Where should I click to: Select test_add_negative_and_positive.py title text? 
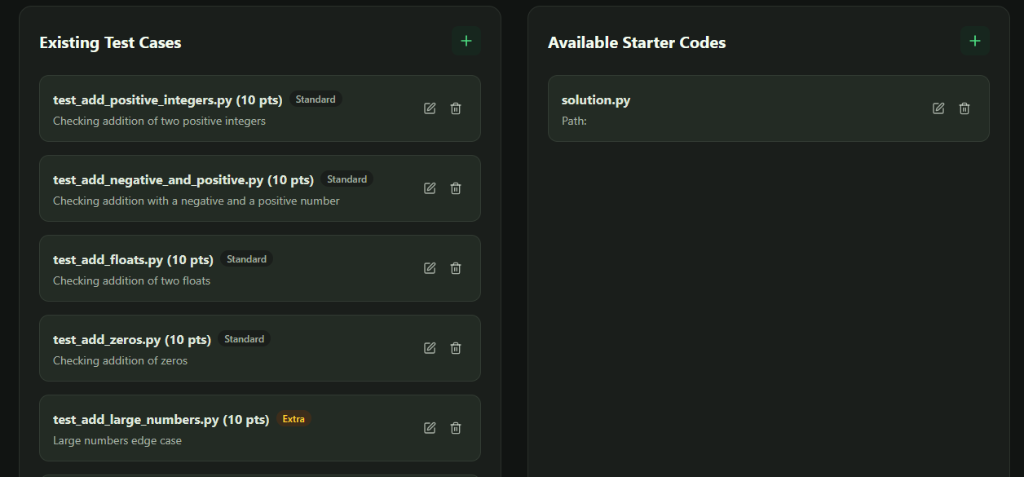coord(184,180)
